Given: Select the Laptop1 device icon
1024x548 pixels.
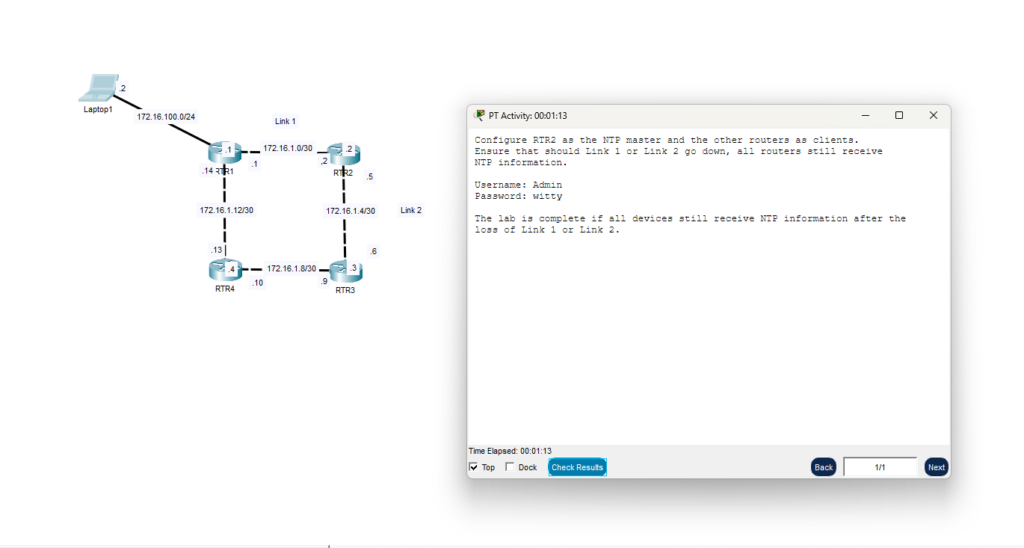Looking at the screenshot, I should pos(98,88).
